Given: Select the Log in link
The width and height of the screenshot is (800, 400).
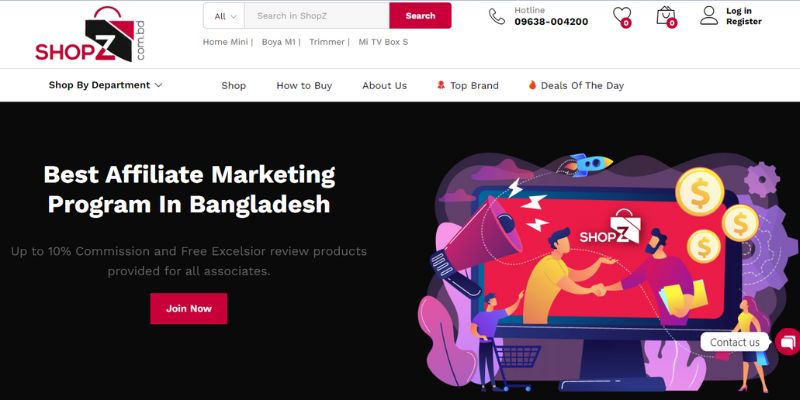Looking at the screenshot, I should [739, 11].
